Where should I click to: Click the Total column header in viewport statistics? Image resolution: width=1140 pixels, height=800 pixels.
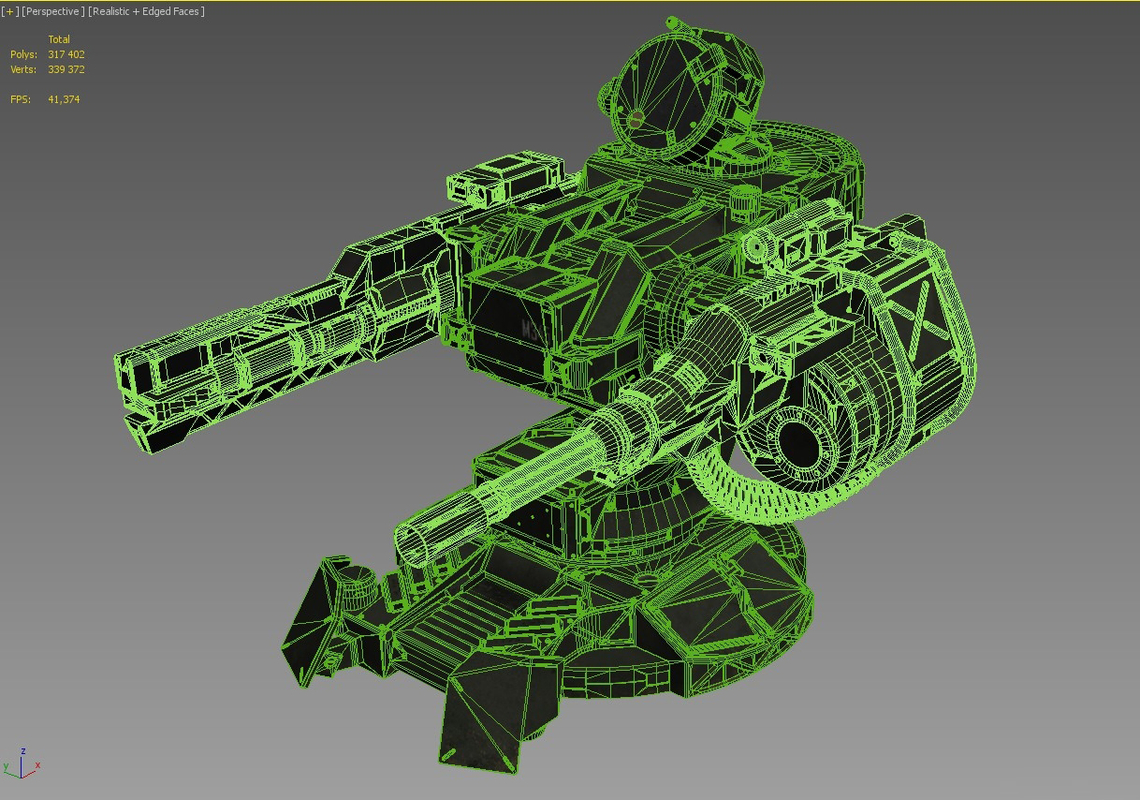[x=60, y=39]
